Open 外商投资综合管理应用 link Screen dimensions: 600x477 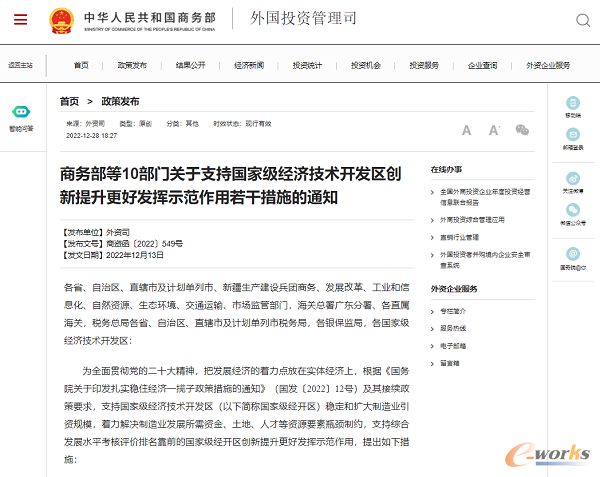click(x=472, y=220)
